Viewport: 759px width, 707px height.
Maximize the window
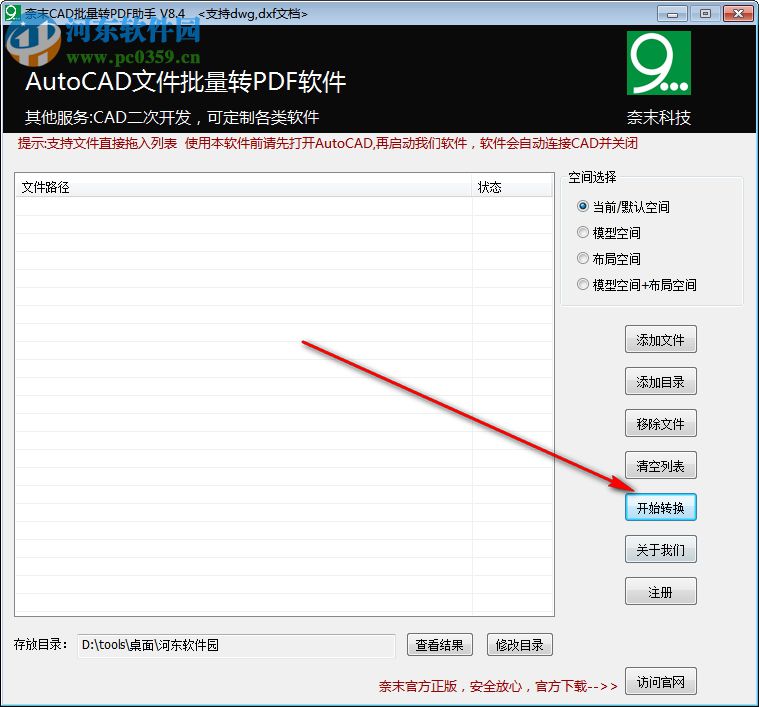pyautogui.click(x=705, y=14)
